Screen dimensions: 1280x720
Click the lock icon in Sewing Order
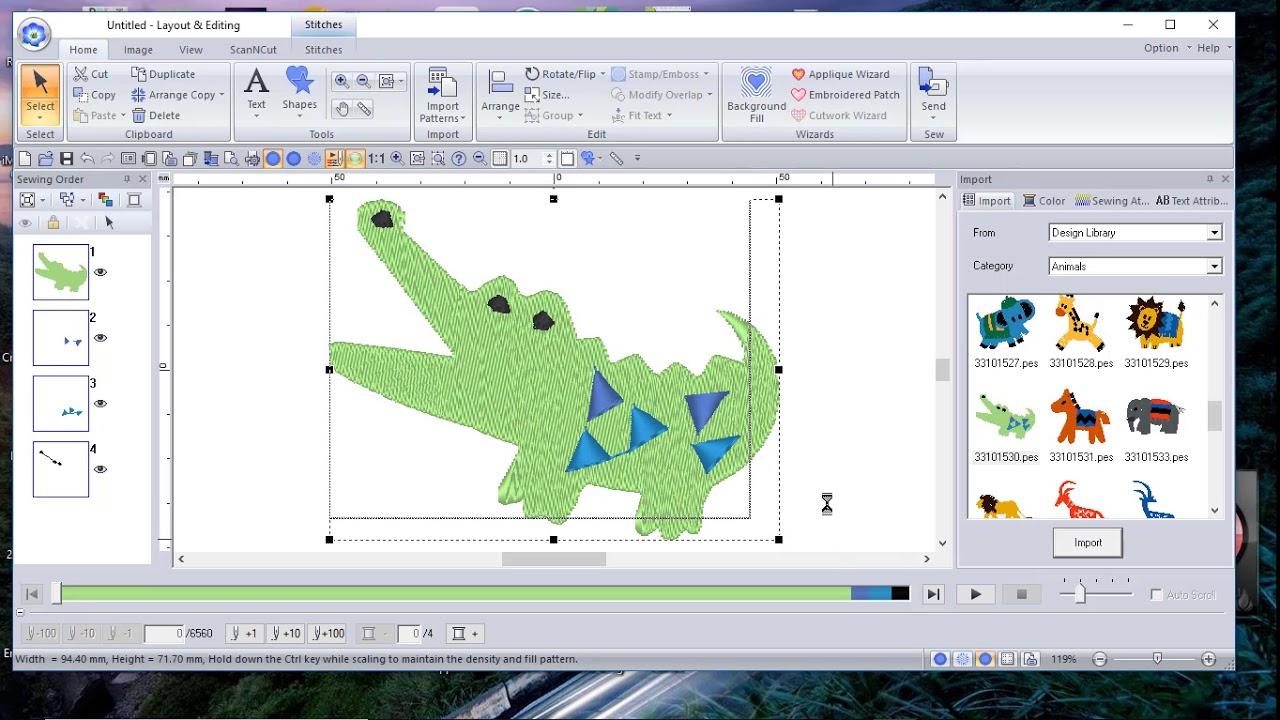click(53, 223)
